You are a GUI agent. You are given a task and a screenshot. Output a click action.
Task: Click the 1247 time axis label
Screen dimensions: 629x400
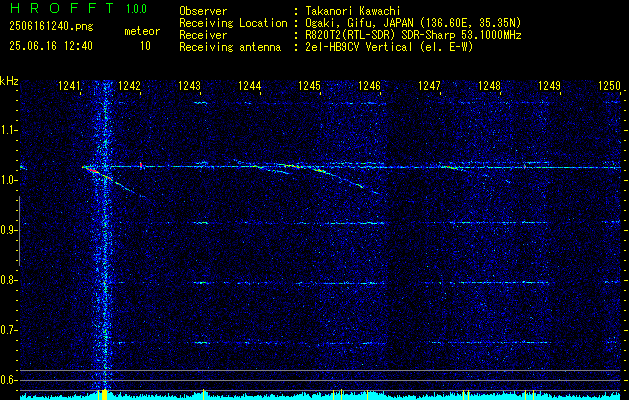(x=430, y=85)
